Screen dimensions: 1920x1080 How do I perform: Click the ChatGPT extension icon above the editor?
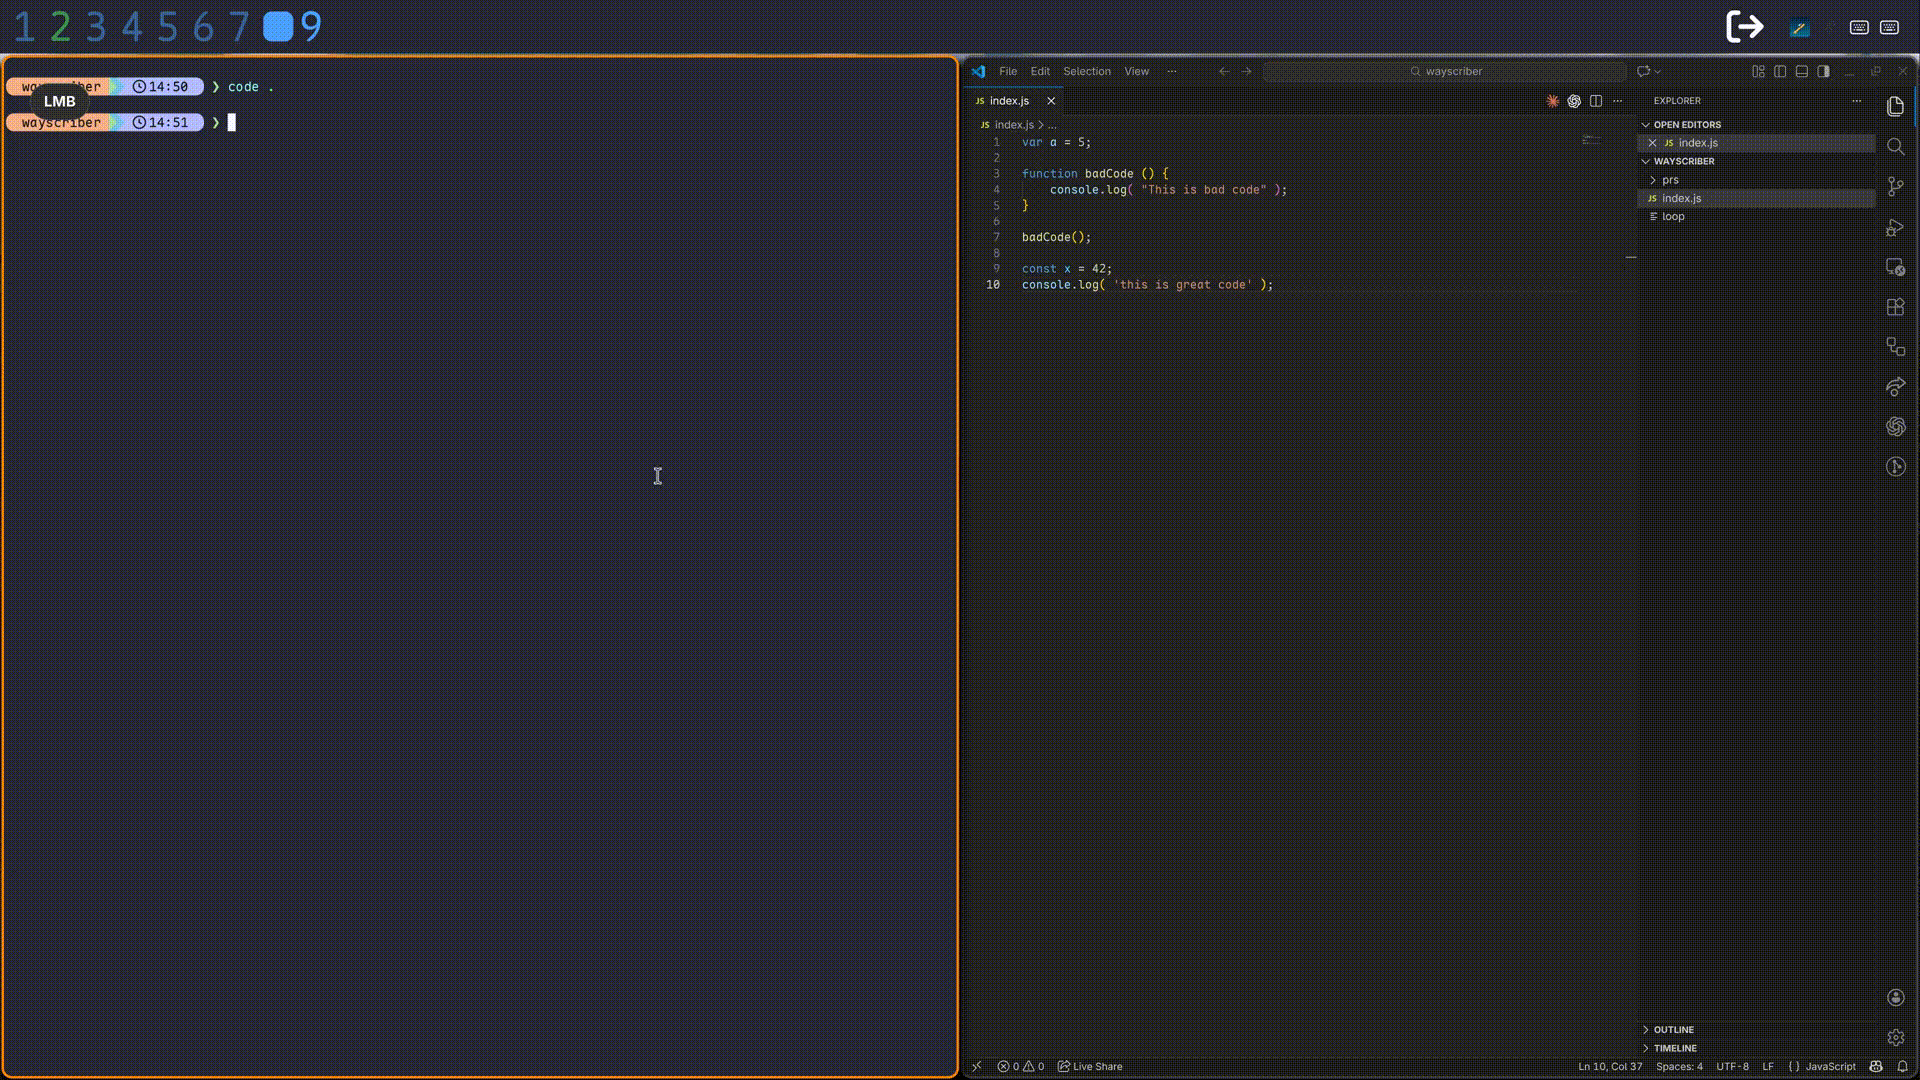[1575, 101]
